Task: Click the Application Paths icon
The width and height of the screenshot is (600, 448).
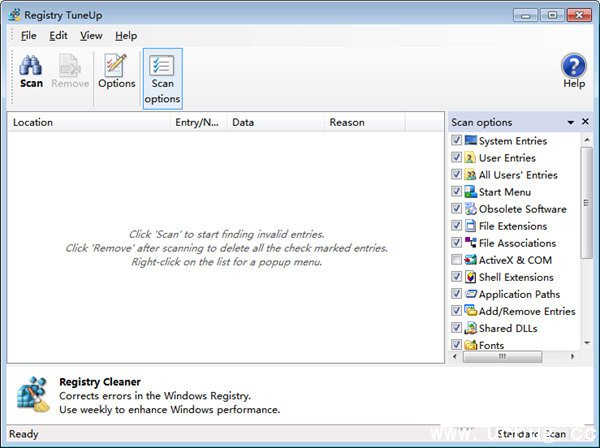Action: tap(470, 293)
